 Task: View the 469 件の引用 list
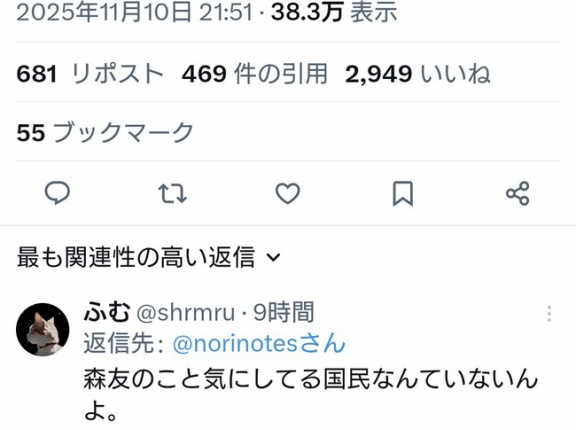(254, 73)
